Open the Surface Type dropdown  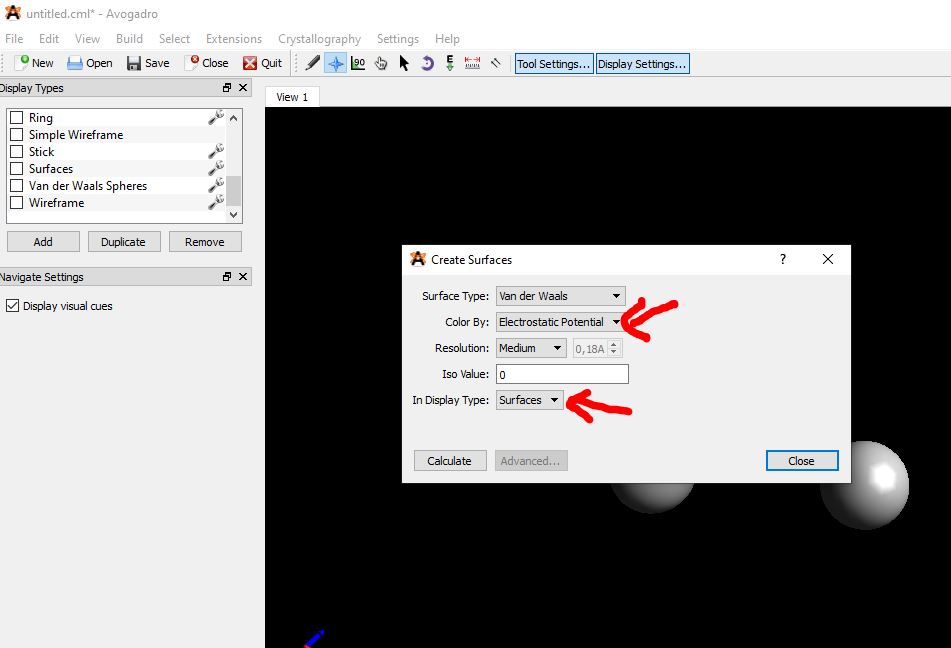560,296
